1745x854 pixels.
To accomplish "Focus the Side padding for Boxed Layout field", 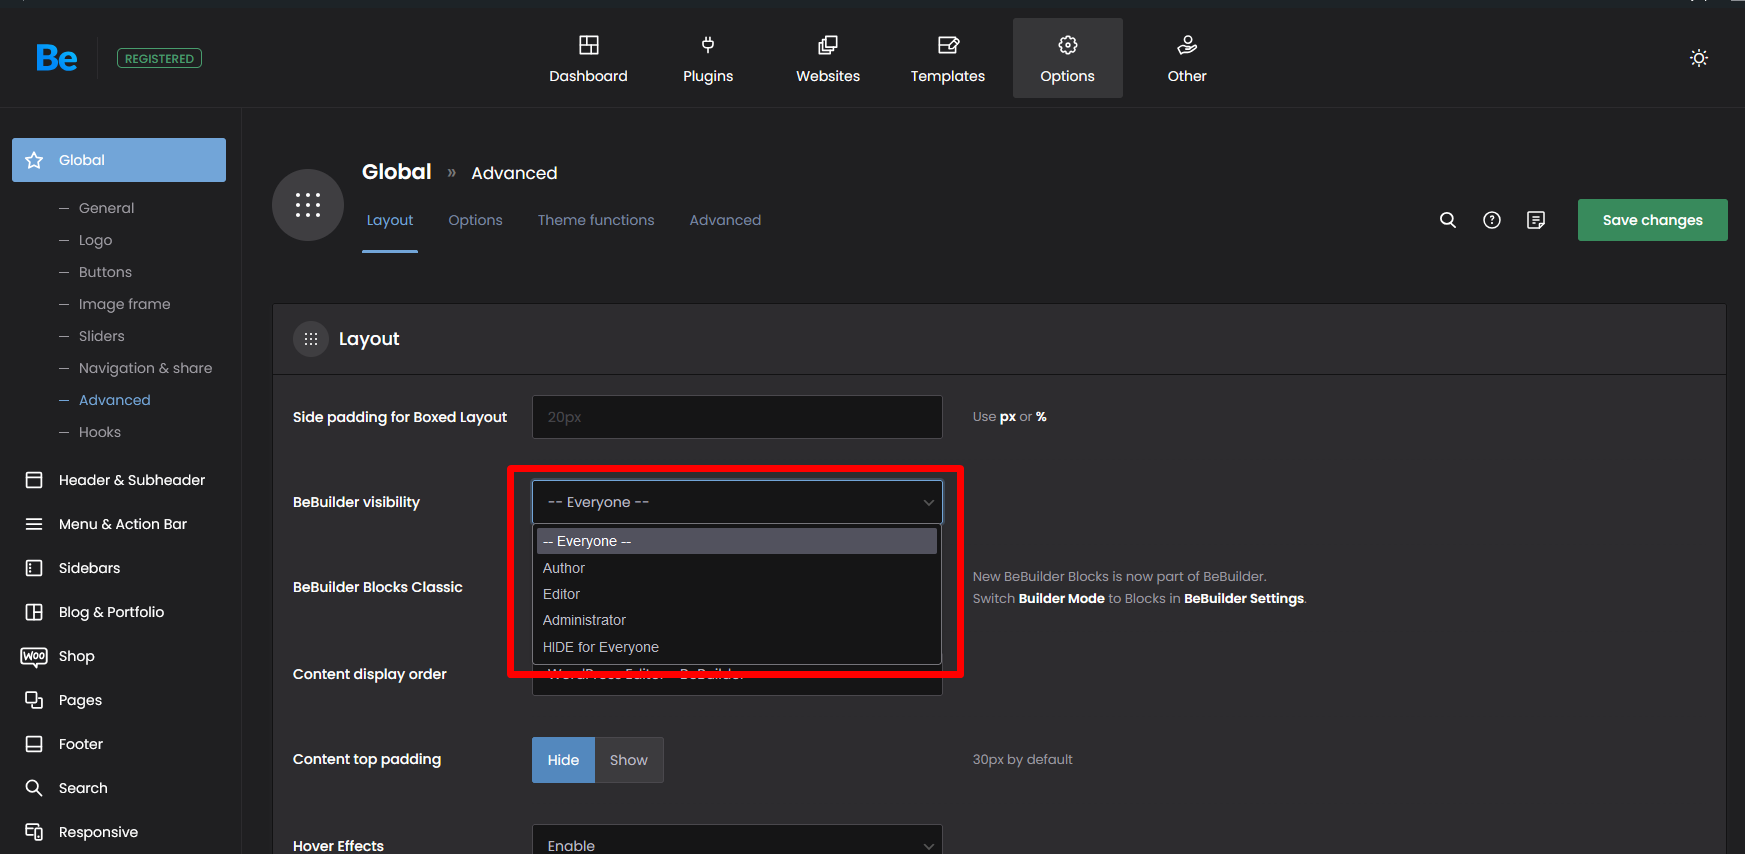I will pyautogui.click(x=737, y=417).
